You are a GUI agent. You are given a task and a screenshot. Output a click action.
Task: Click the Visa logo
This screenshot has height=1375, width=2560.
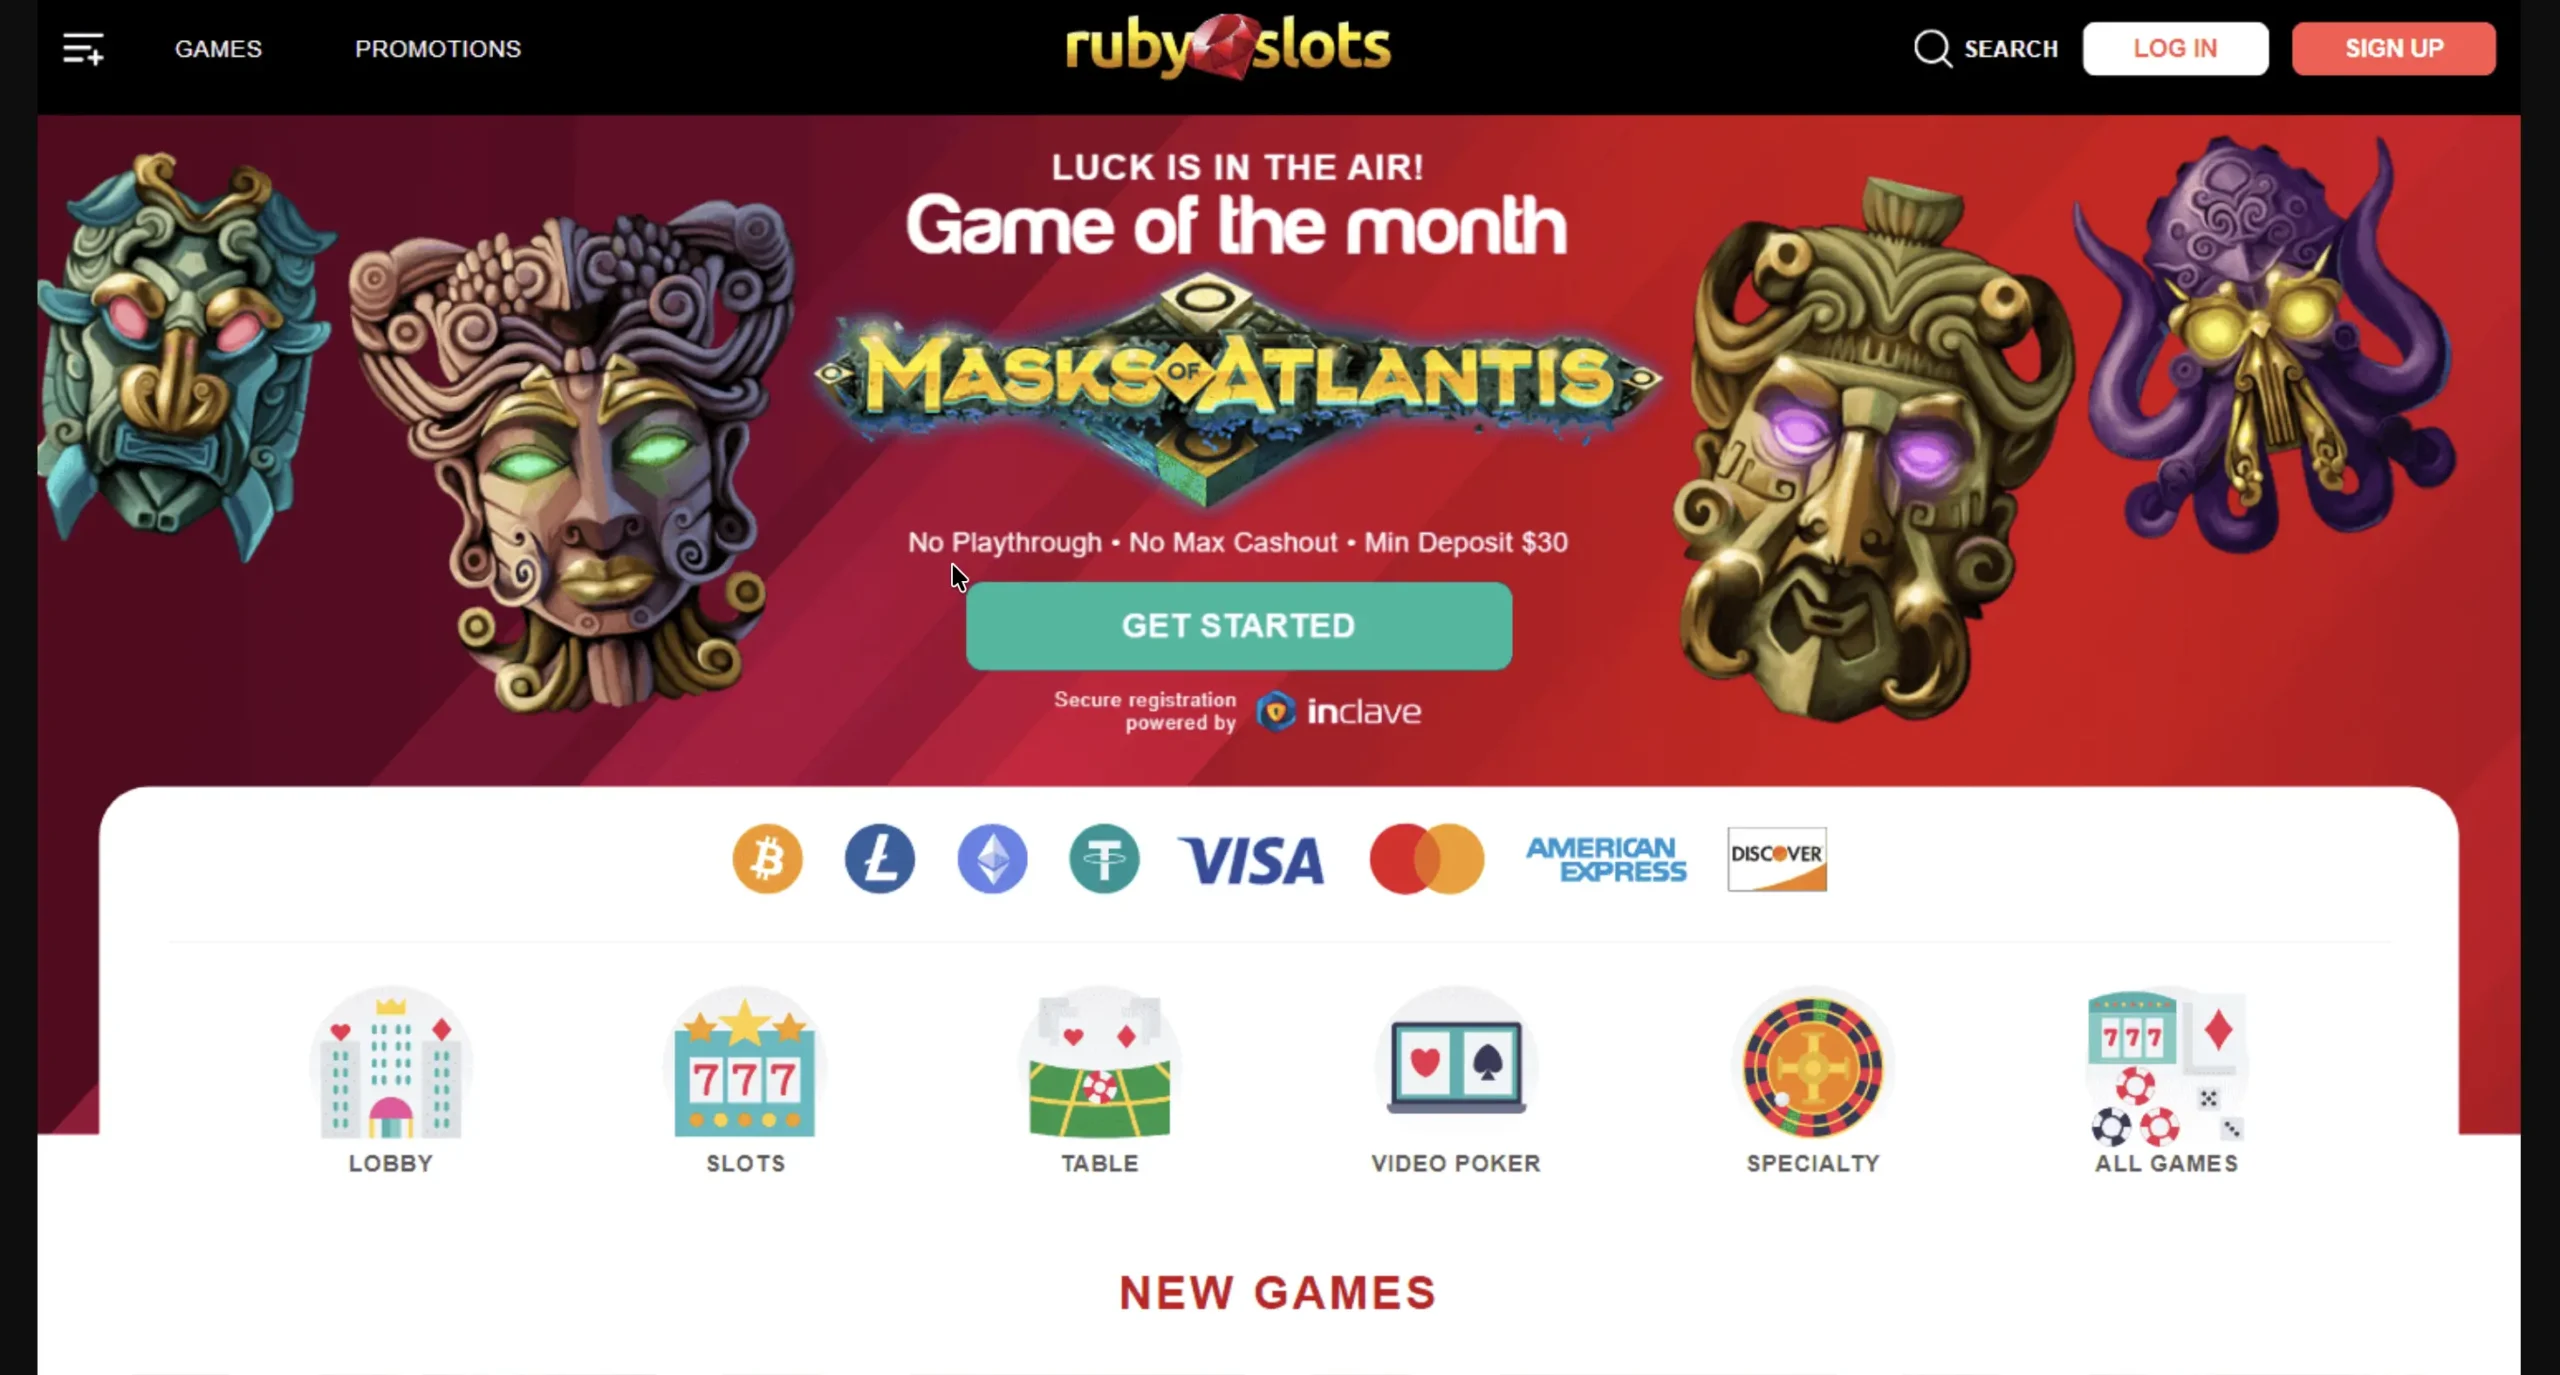1252,860
